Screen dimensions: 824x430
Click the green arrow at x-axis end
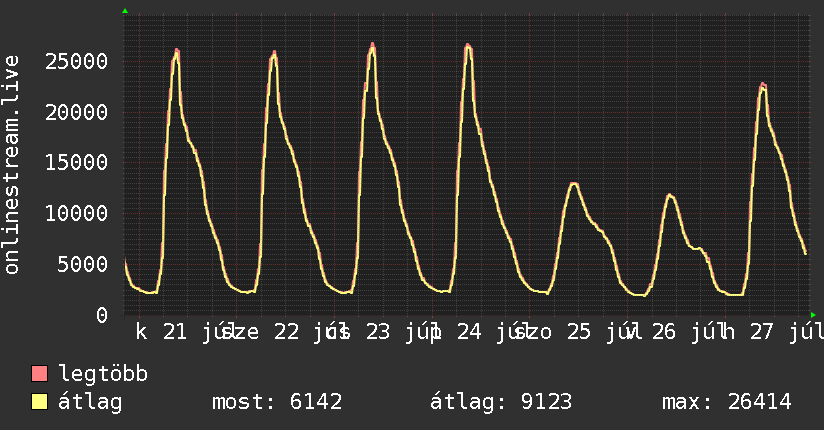(813, 315)
